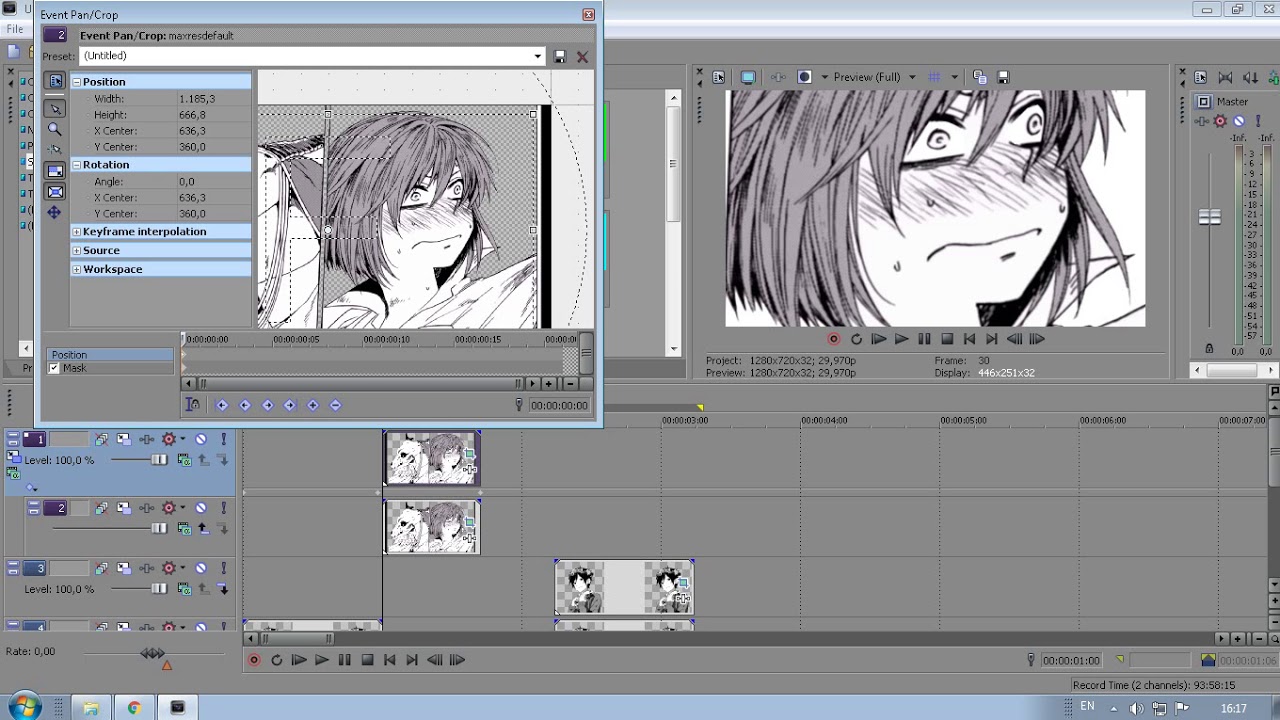Click the Pan/Crop timecode field
This screenshot has width=1280, height=720.
(x=559, y=405)
